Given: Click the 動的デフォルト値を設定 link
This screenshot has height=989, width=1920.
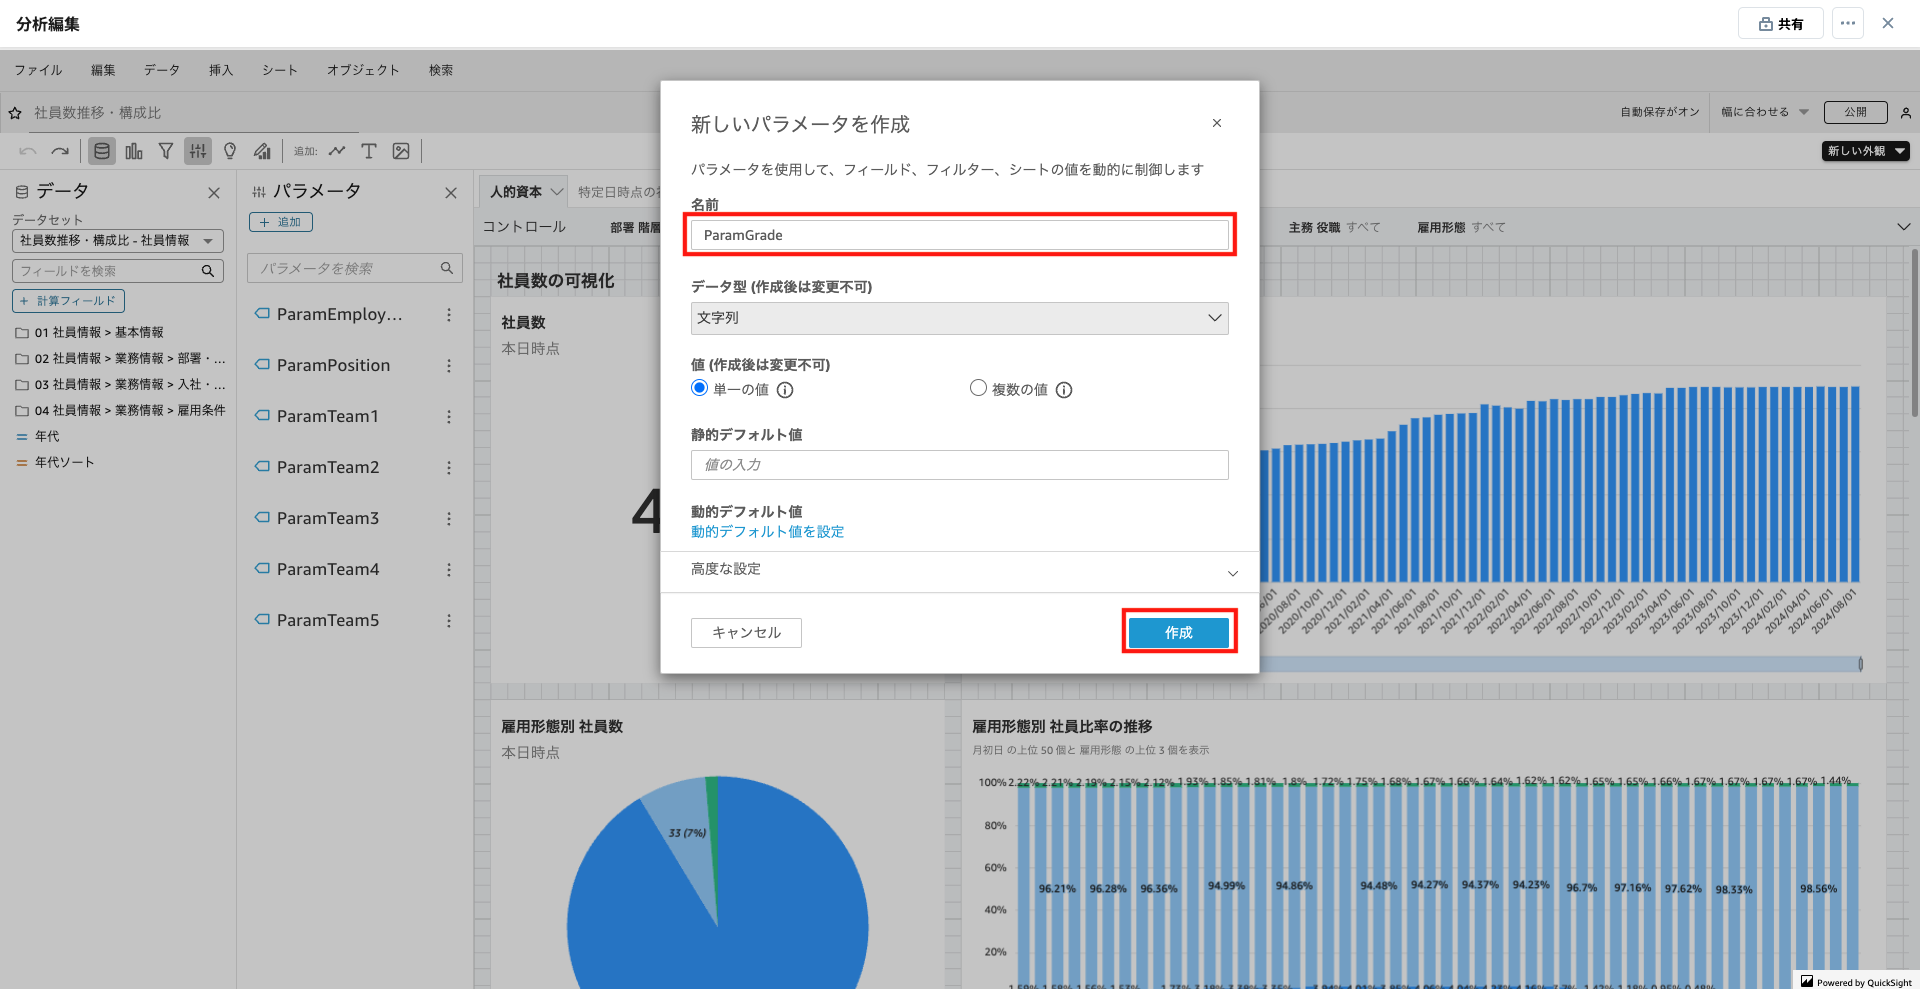Looking at the screenshot, I should [x=767, y=532].
